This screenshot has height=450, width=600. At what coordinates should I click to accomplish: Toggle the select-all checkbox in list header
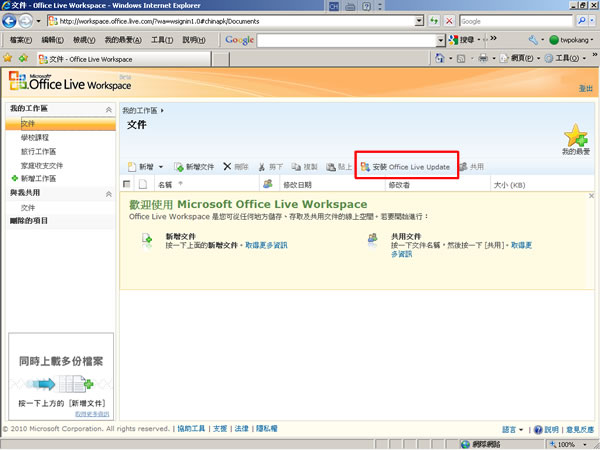pyautogui.click(x=127, y=184)
